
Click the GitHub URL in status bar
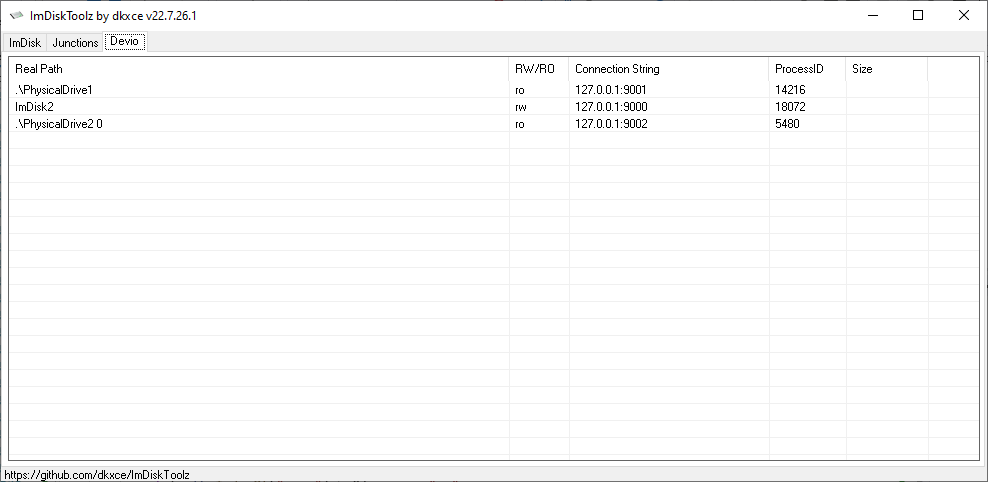point(97,474)
